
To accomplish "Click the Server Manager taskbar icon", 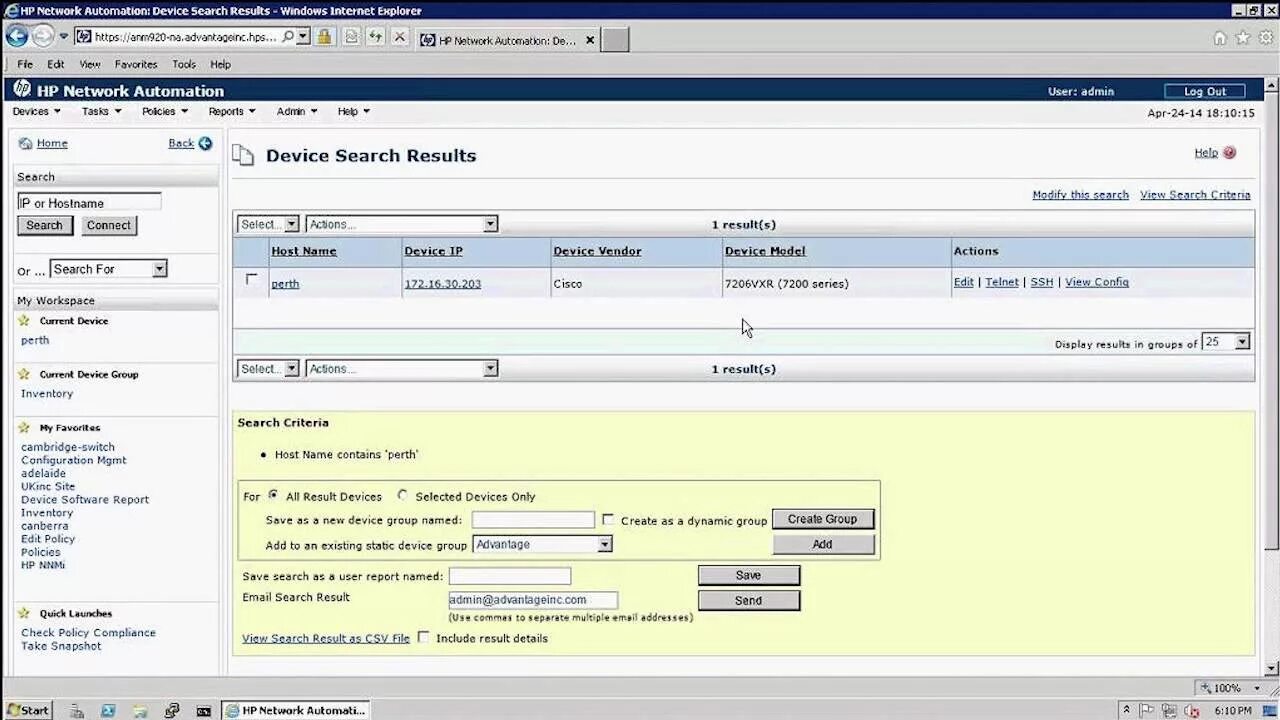I will [x=77, y=711].
